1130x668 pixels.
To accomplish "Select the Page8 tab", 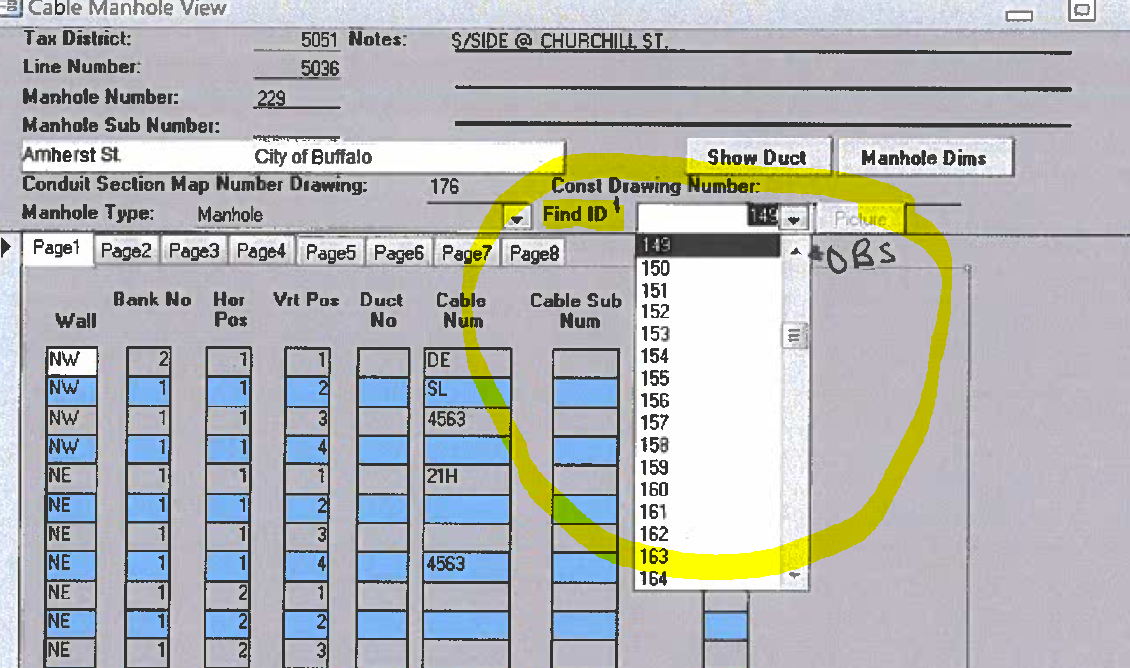I will (x=535, y=253).
